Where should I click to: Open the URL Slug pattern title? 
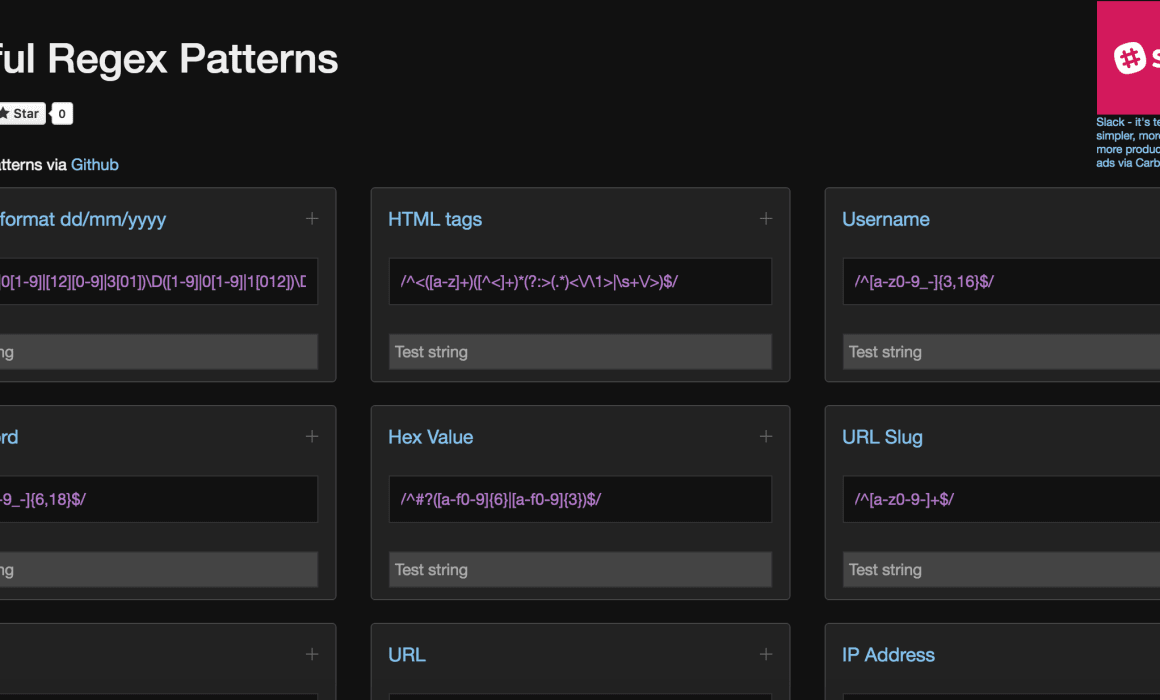coord(882,437)
